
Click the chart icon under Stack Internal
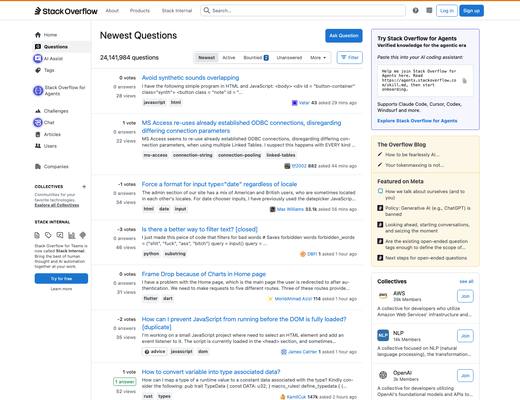click(71, 235)
